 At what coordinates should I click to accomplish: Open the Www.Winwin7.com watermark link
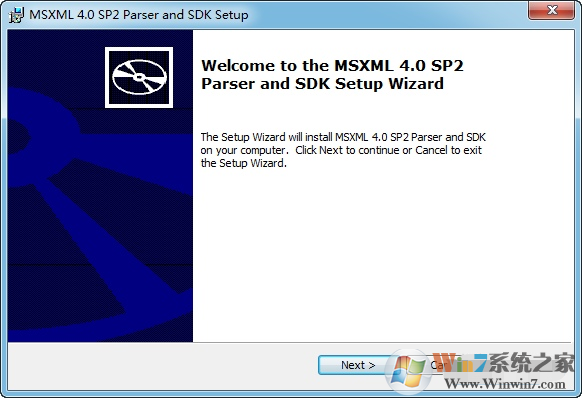pos(505,384)
